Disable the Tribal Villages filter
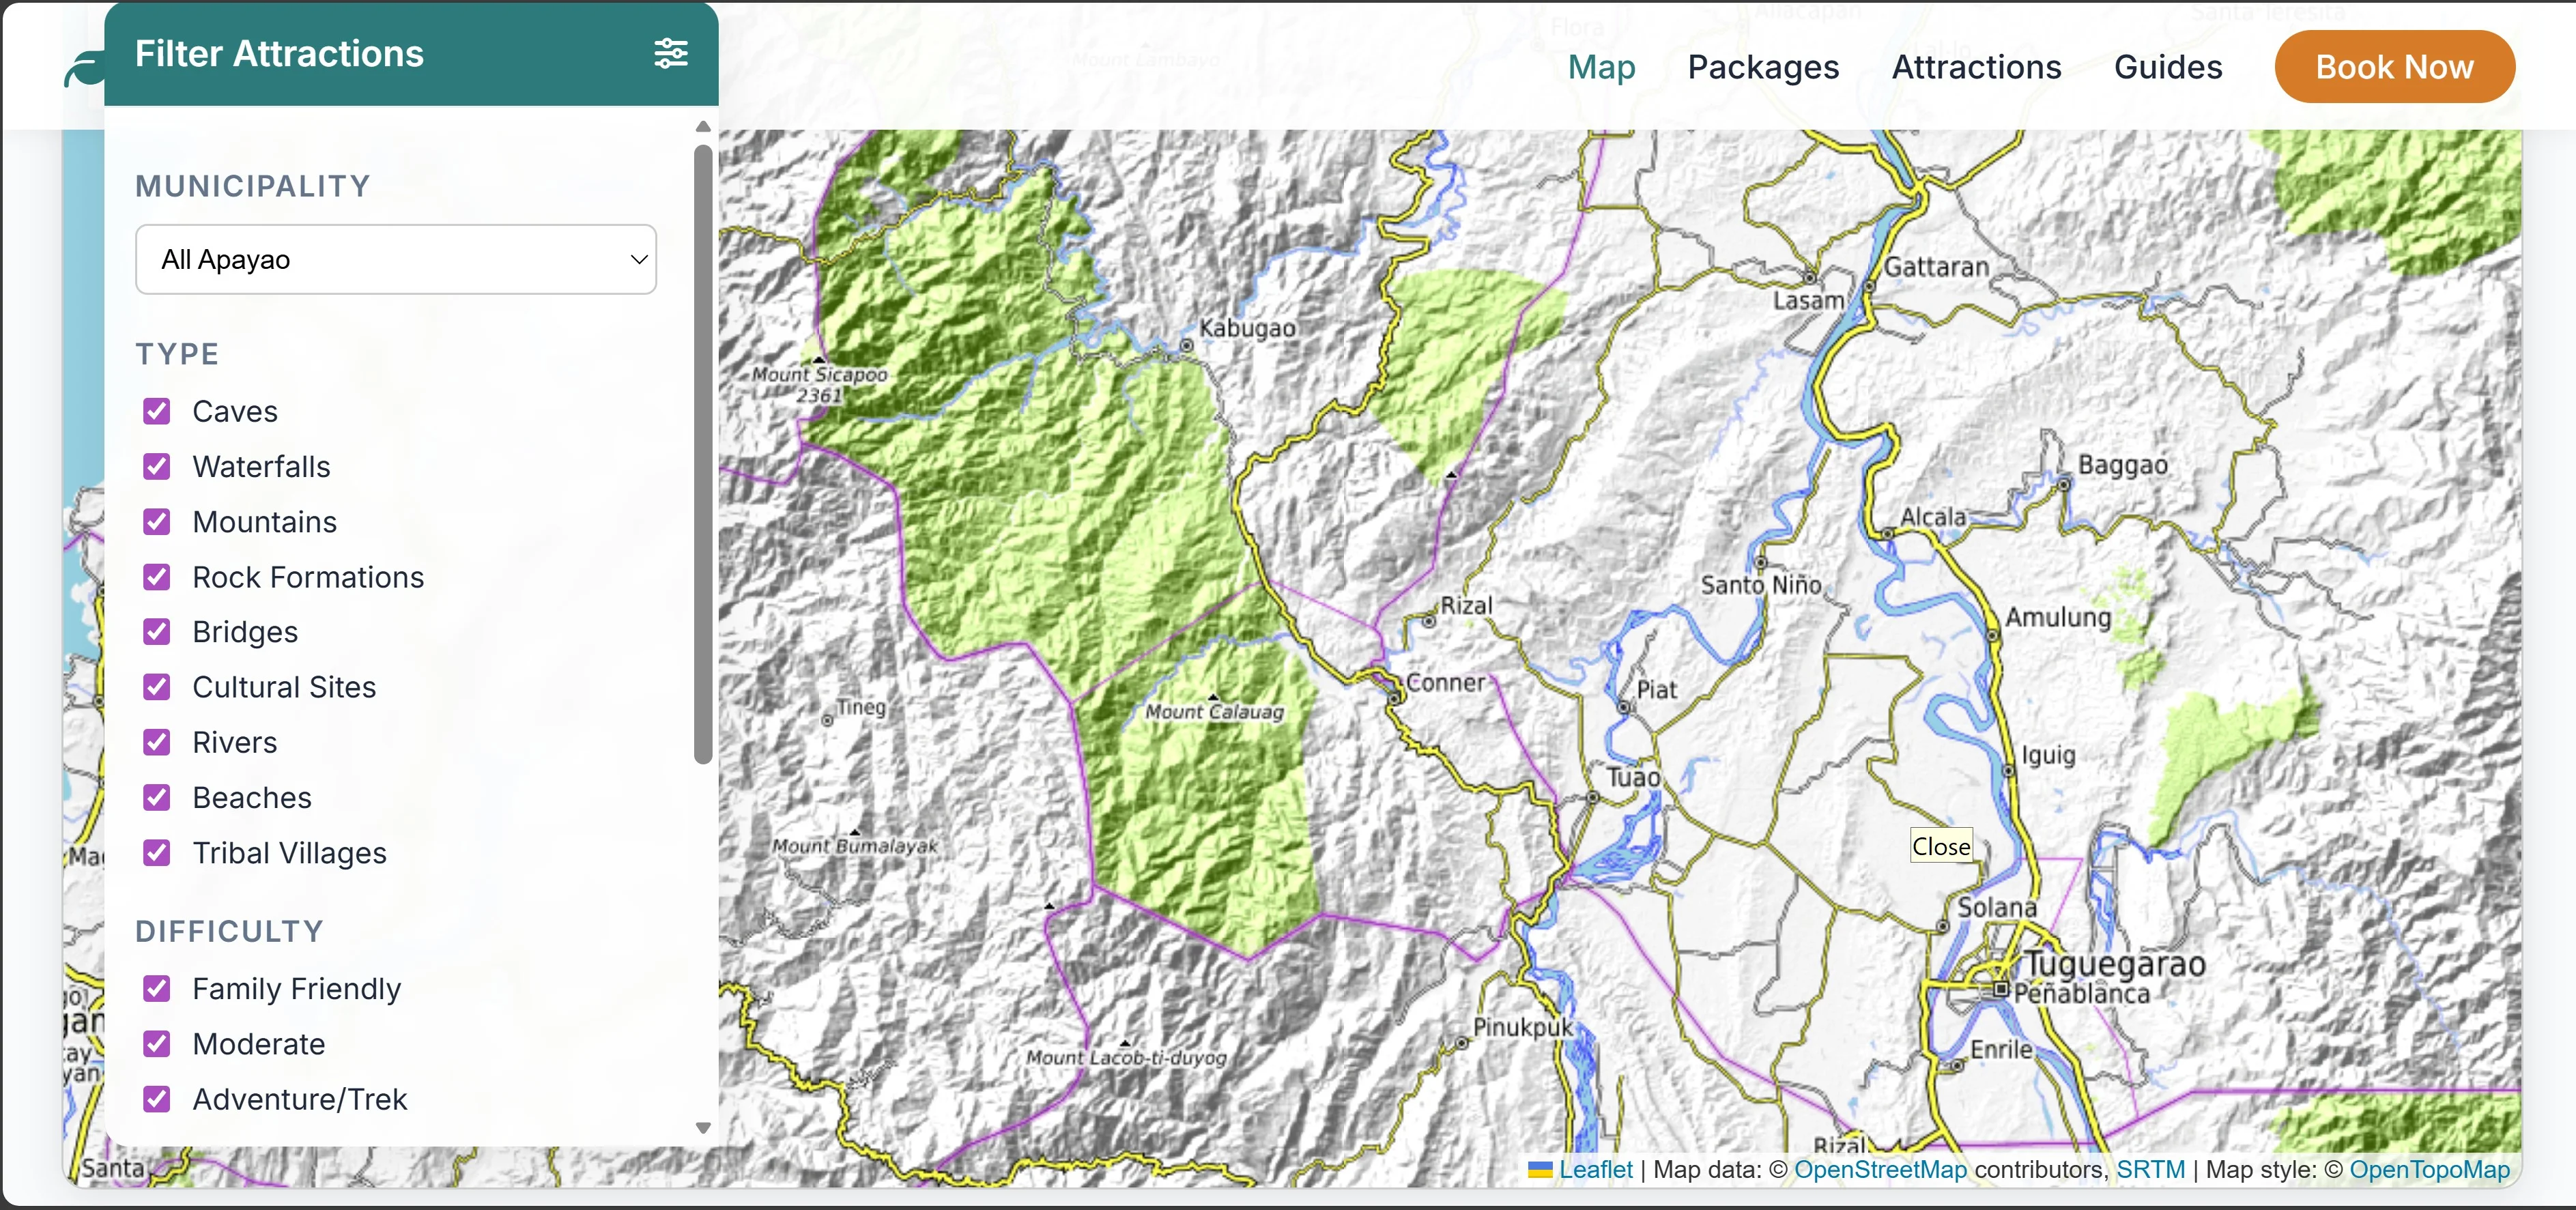Screen dimensions: 2576x1210 [157, 852]
